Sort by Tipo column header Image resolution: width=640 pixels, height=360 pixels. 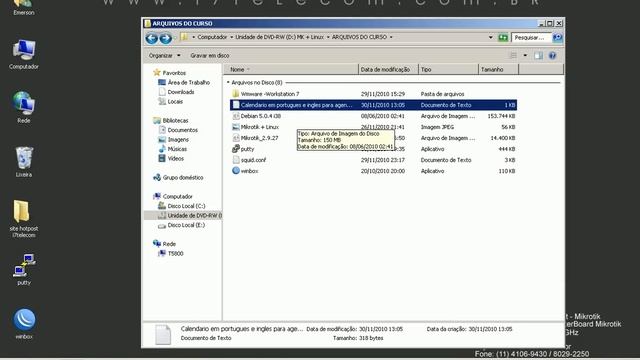(448, 69)
